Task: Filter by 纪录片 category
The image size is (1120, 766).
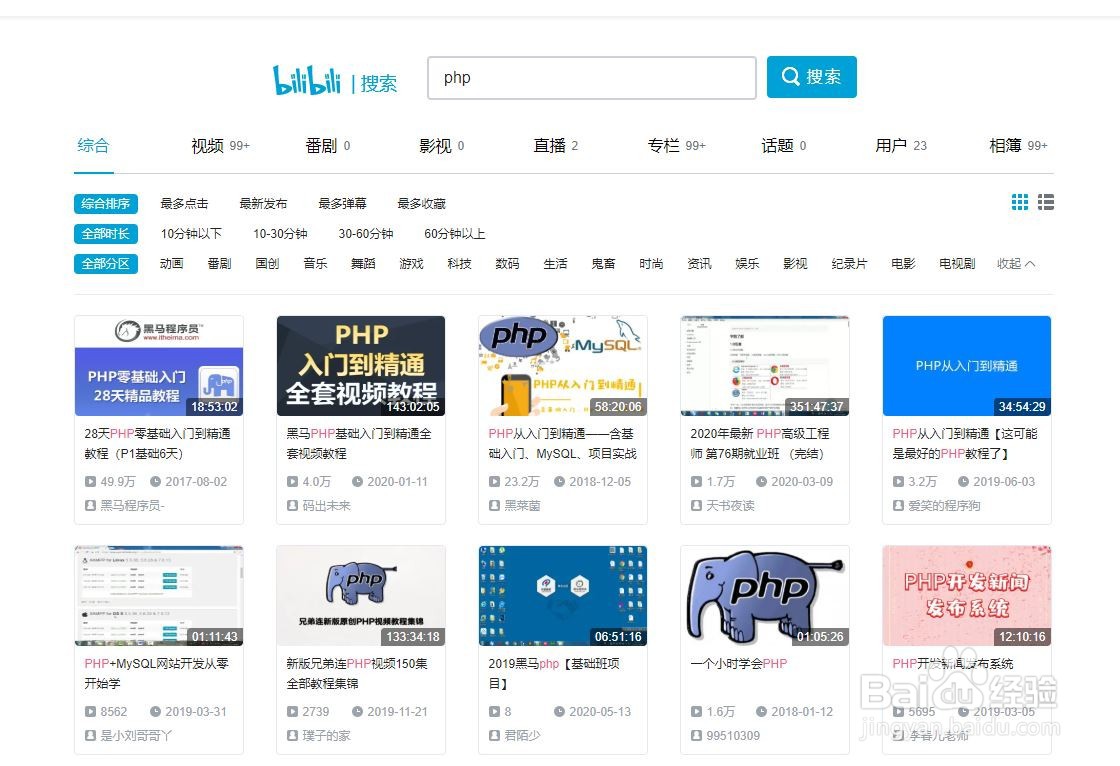Action: tap(849, 264)
